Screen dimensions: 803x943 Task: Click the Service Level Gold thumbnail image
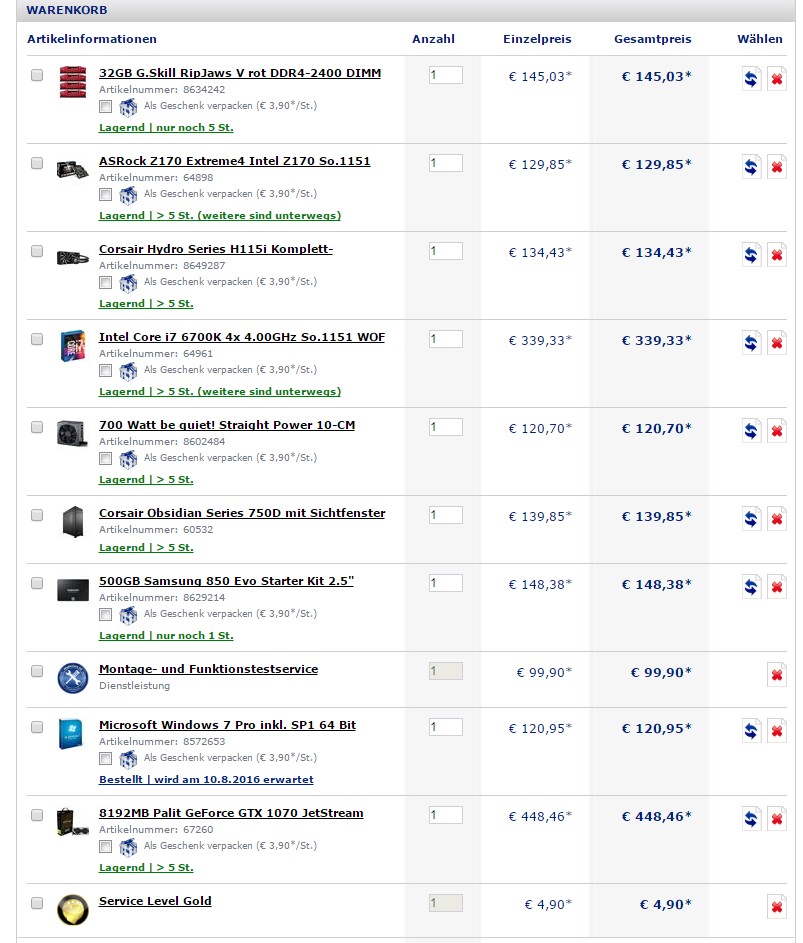[73, 909]
